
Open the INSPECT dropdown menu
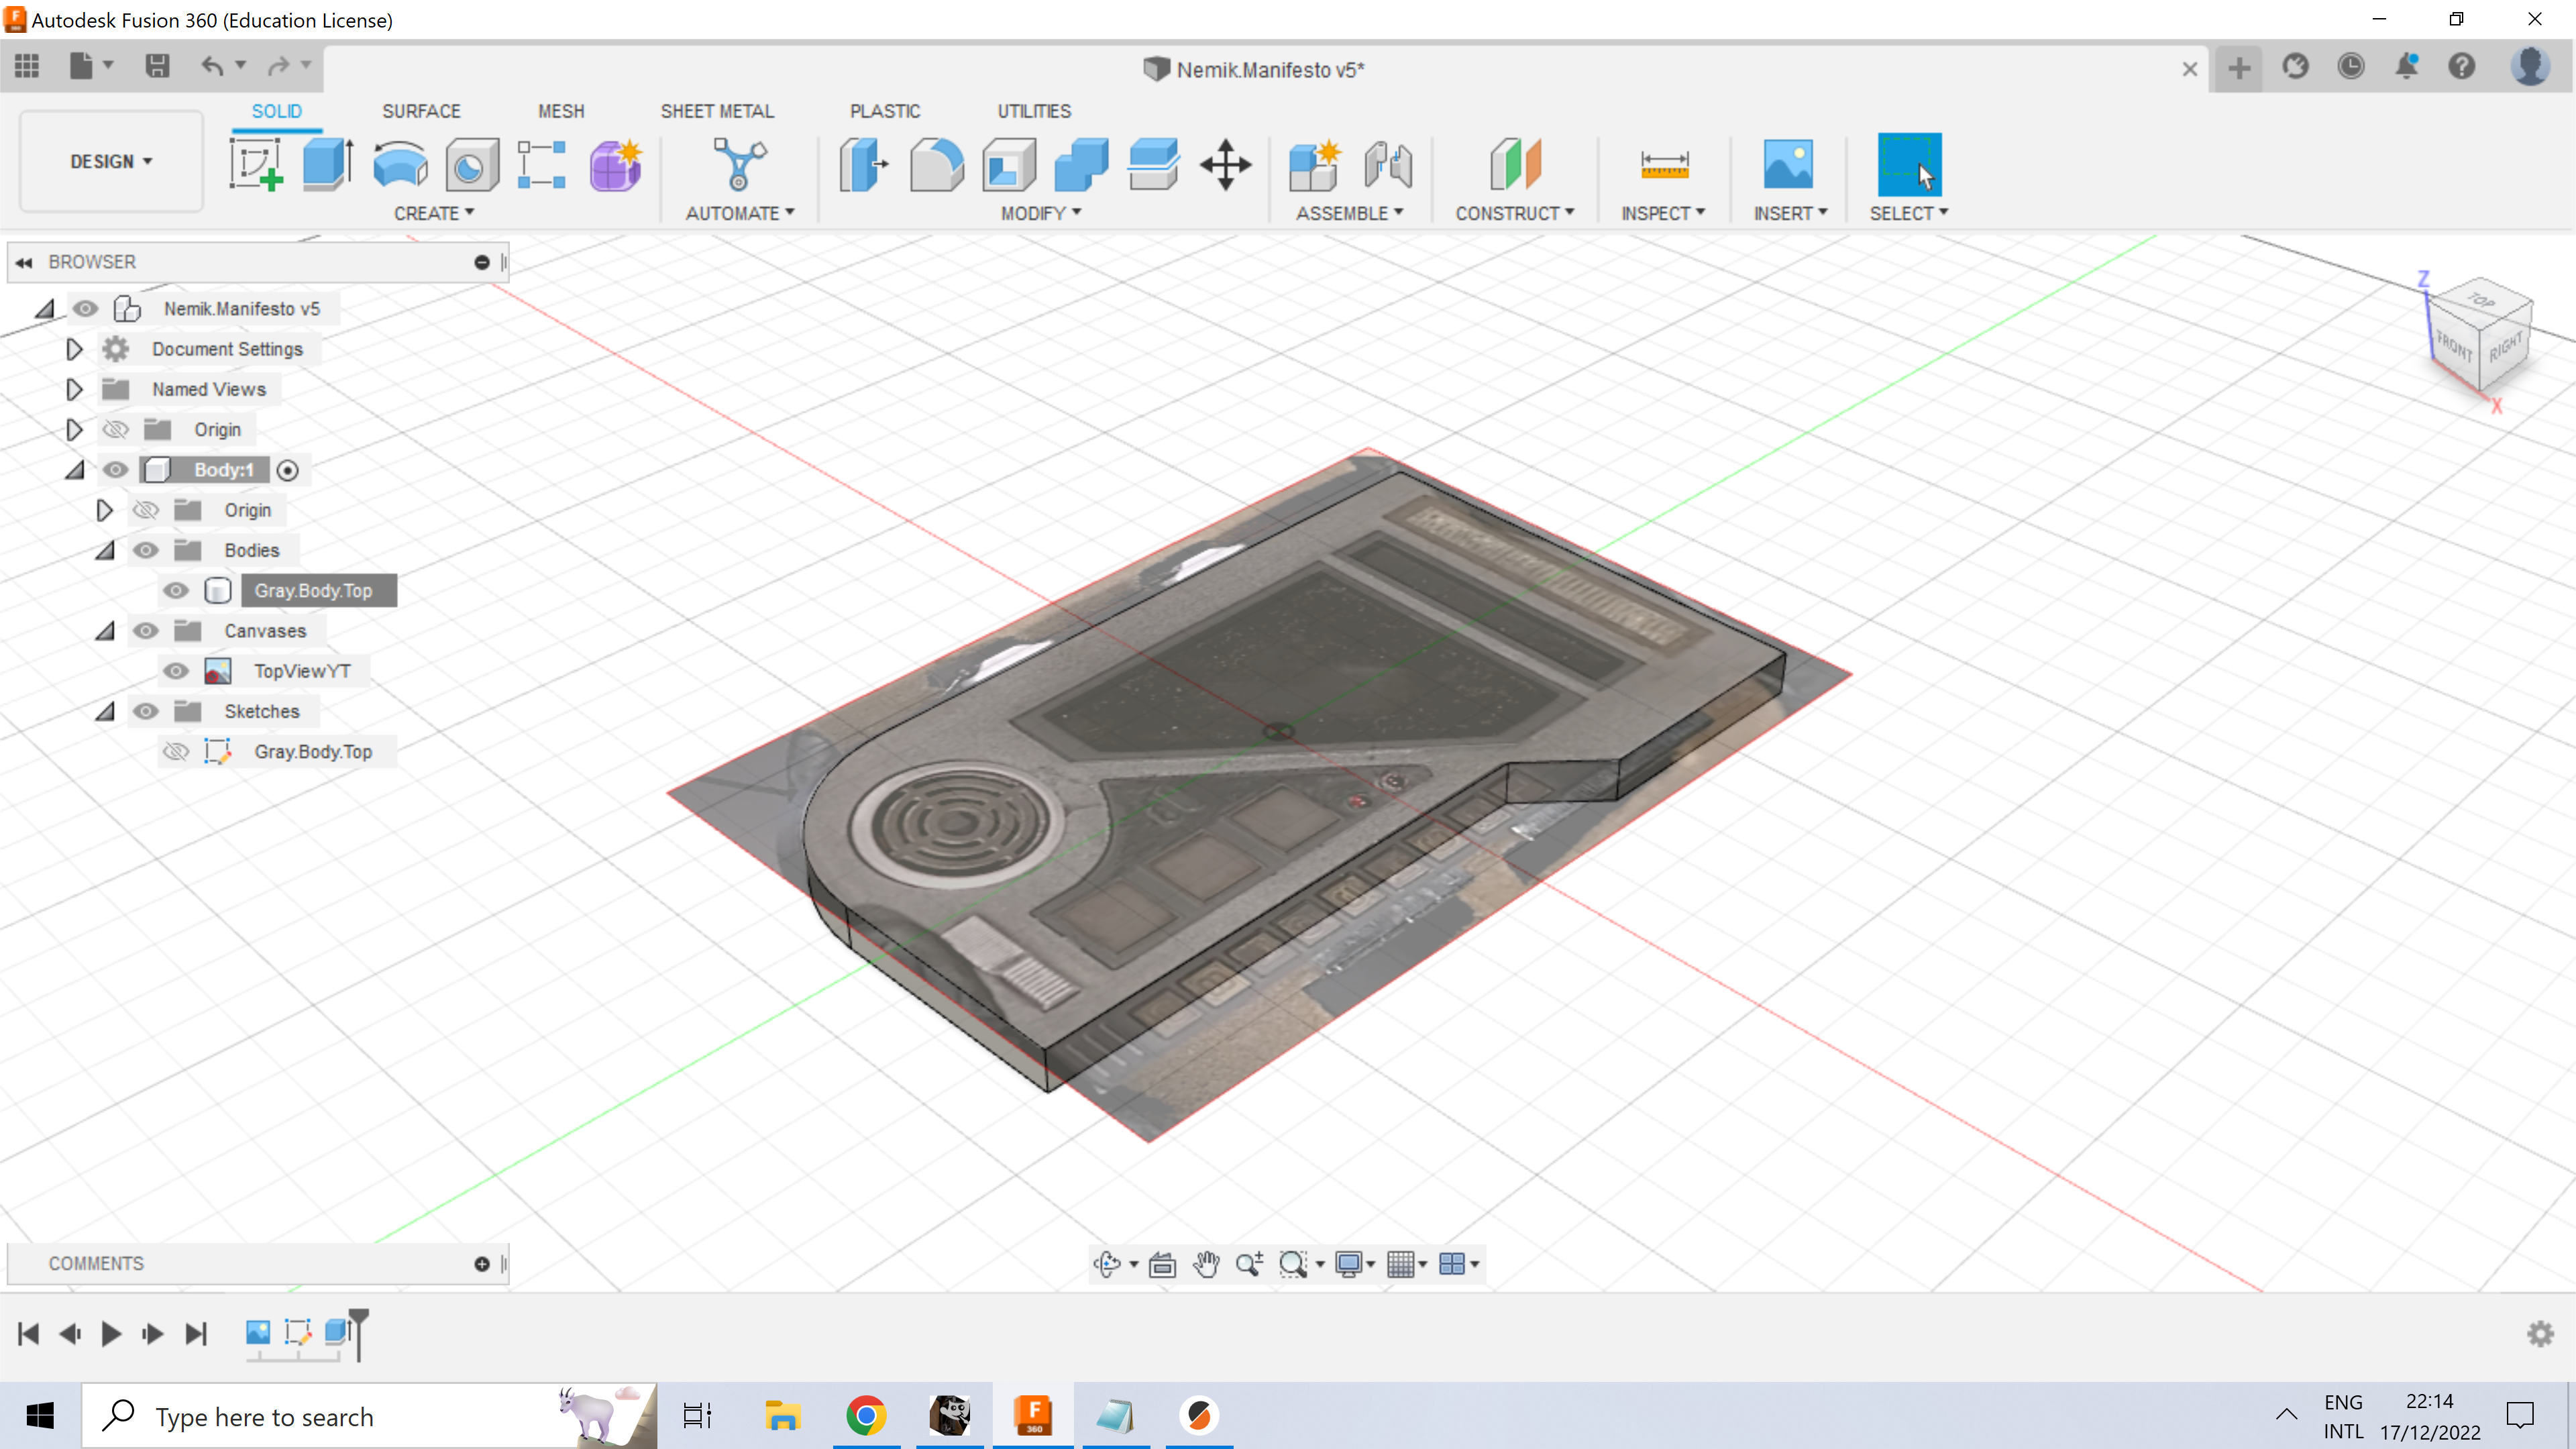[x=1663, y=213]
